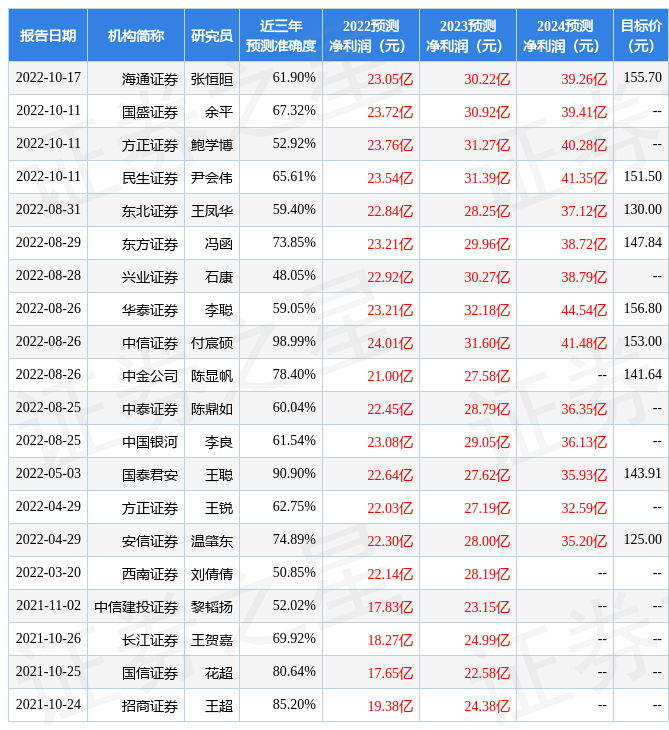
Task: Click 2023 profit forecast 24.99亿
Action: [x=487, y=641]
